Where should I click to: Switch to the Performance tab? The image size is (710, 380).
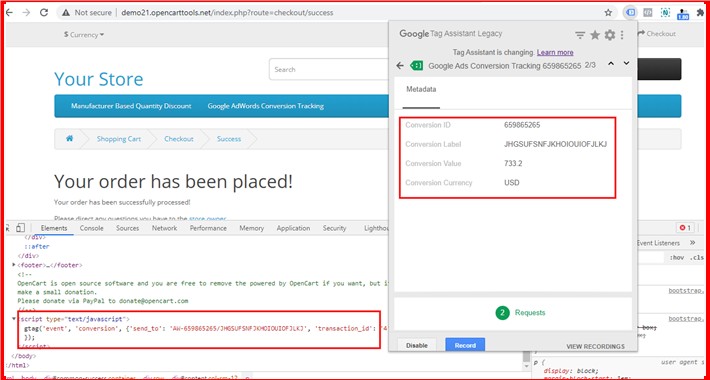(x=208, y=228)
